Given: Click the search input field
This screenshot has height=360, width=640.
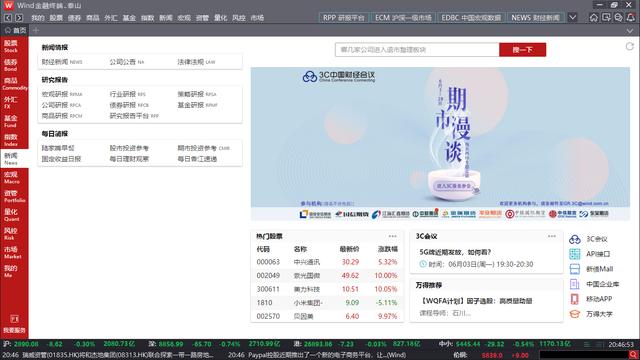Looking at the screenshot, I should 417,50.
